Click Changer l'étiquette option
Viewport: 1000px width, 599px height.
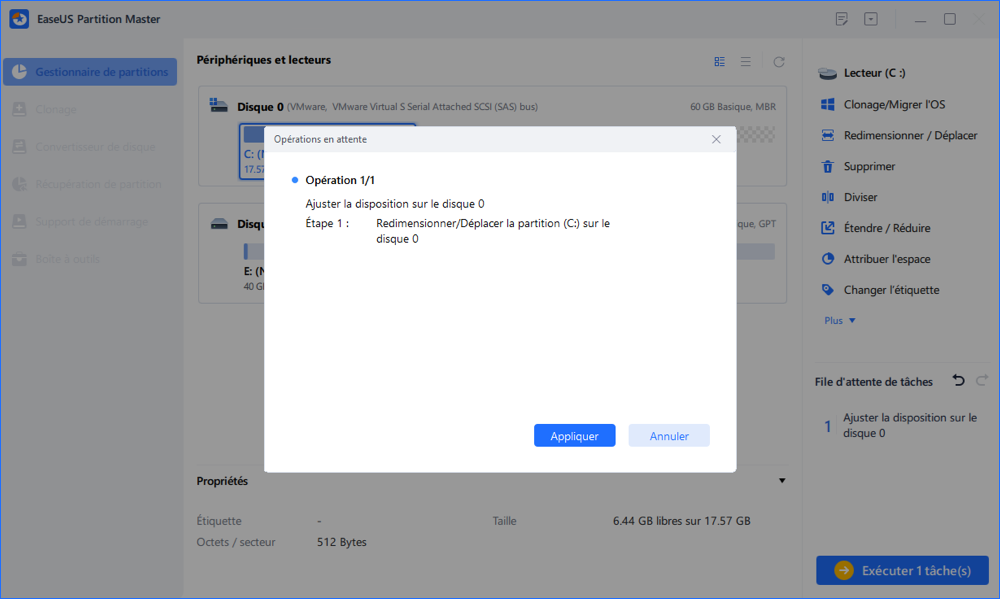892,290
